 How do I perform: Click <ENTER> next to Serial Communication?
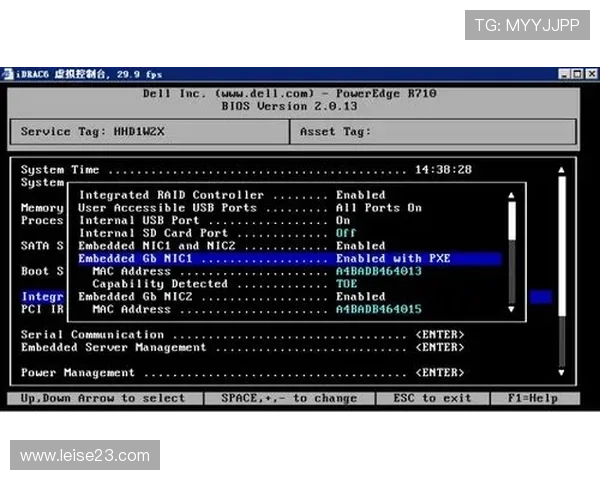click(440, 335)
